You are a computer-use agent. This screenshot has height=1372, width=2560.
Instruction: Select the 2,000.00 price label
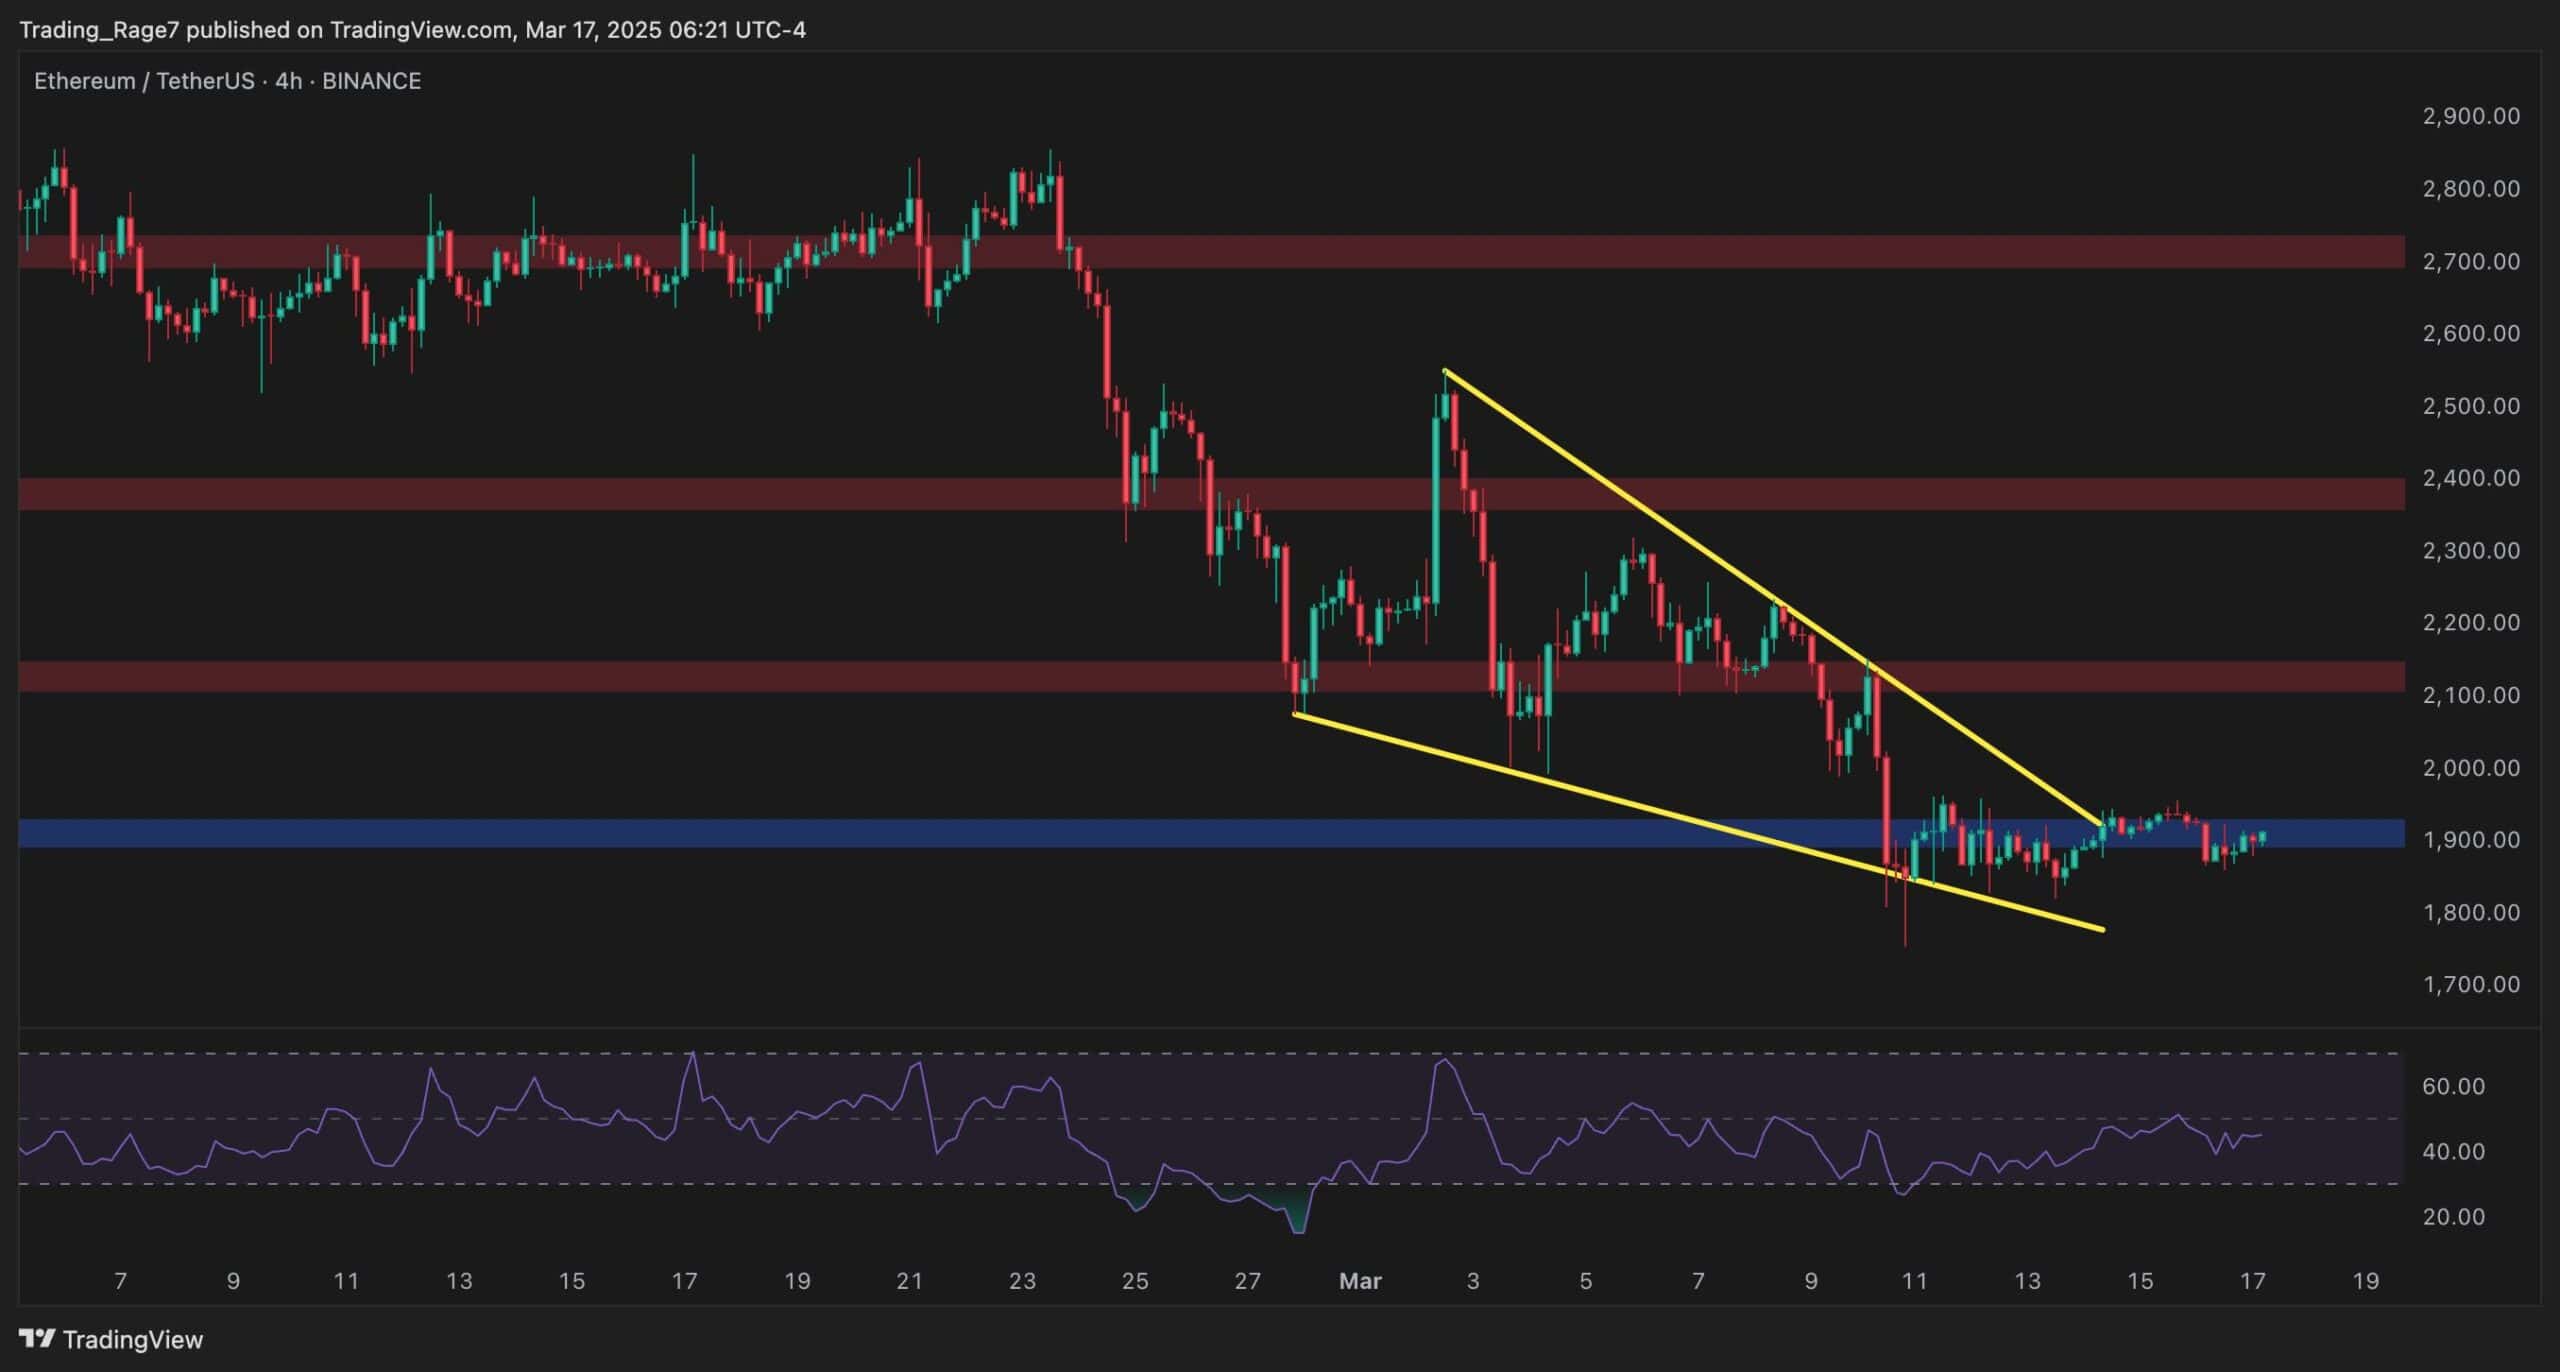point(2470,767)
